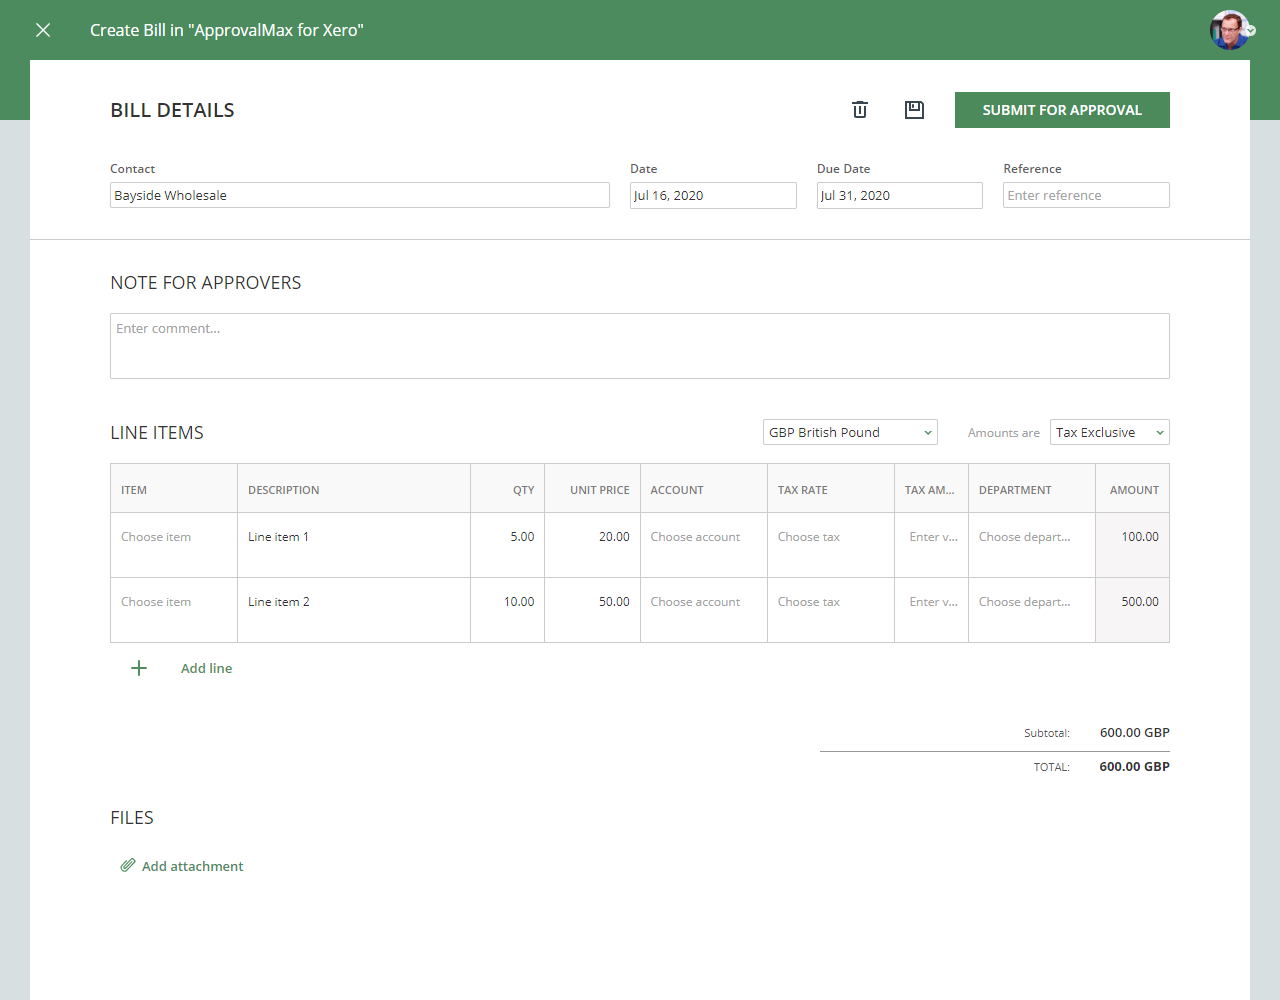Click the TOTAL value 600.00 GBP
1280x1000 pixels.
click(1135, 767)
